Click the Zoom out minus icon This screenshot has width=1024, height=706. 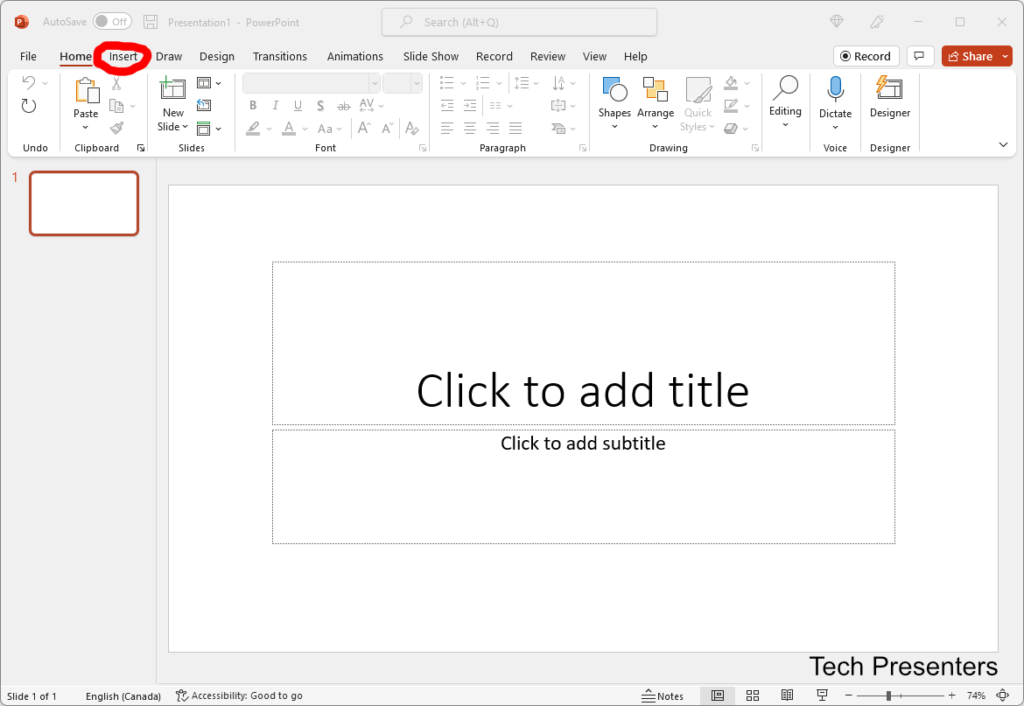[x=849, y=696]
